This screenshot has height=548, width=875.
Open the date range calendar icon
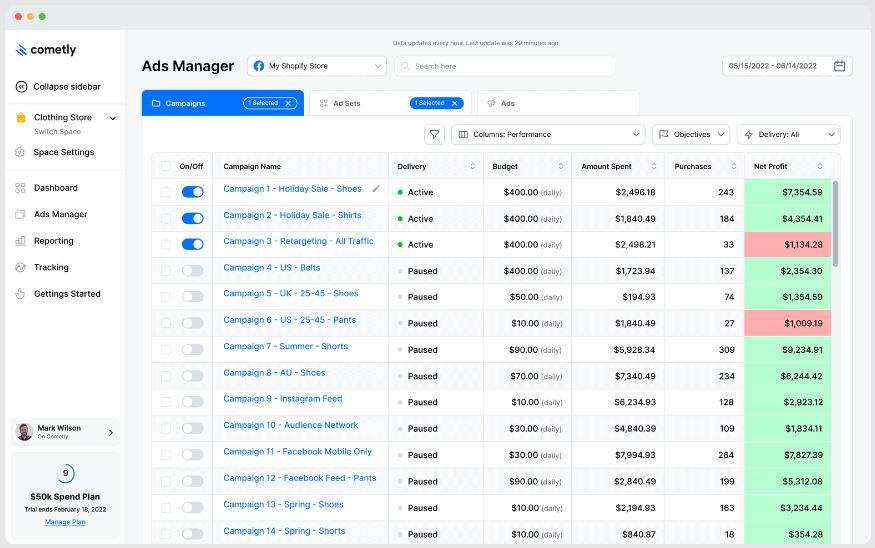coord(839,66)
